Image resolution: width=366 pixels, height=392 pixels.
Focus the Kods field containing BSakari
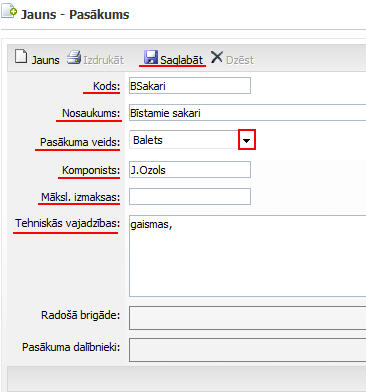click(x=190, y=86)
